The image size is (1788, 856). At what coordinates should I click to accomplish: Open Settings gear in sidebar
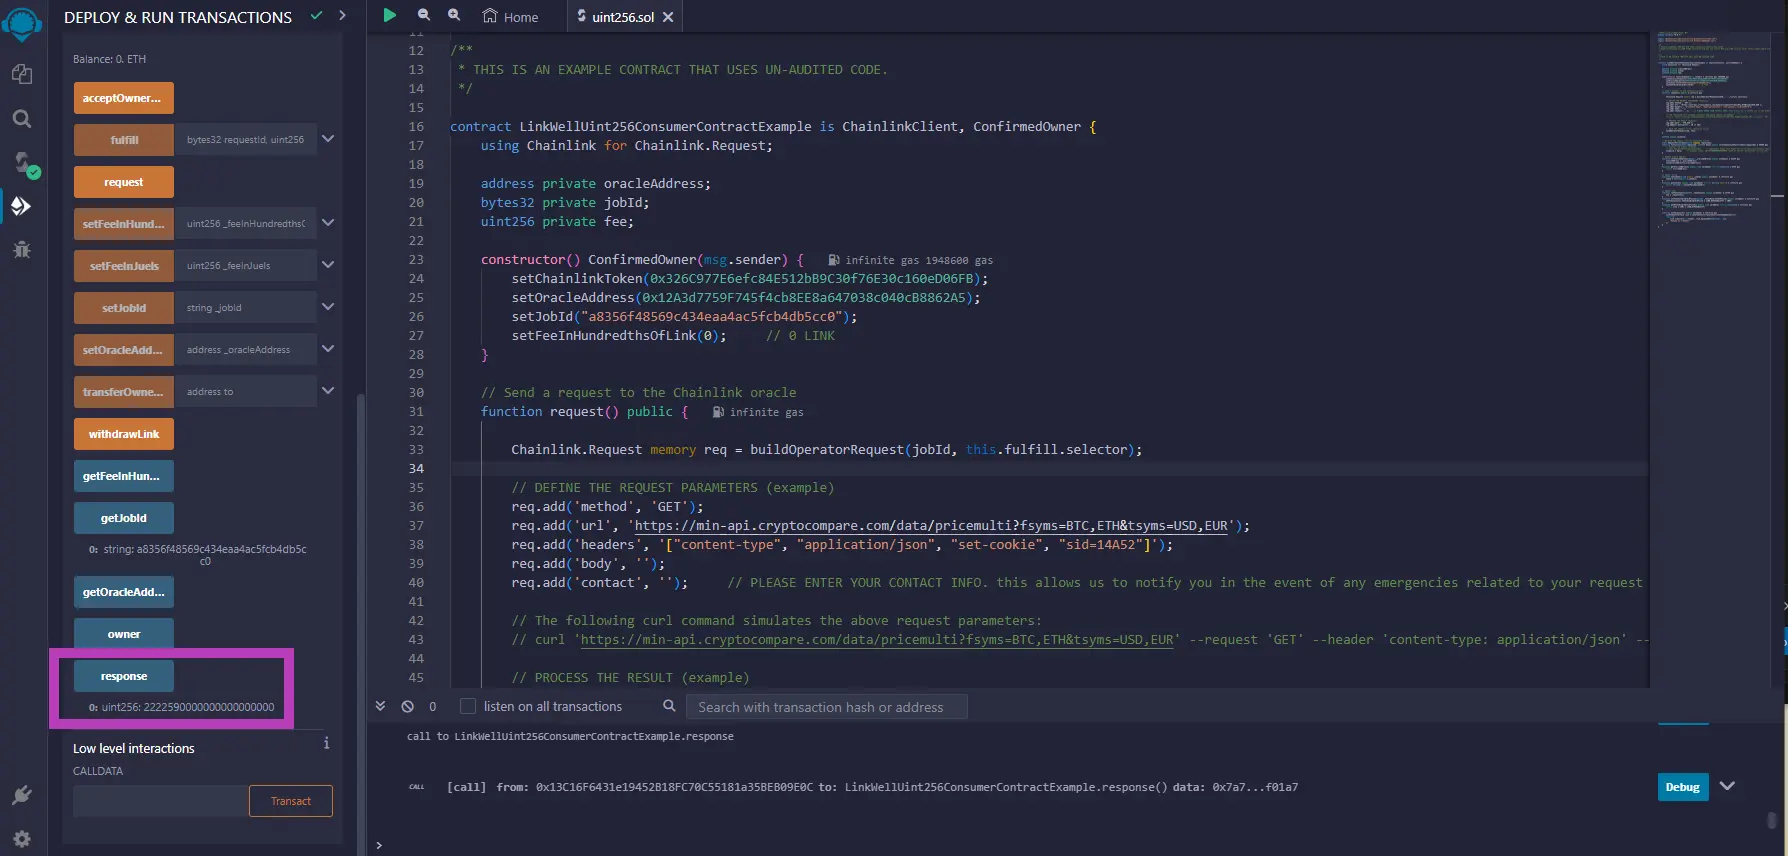click(x=22, y=839)
